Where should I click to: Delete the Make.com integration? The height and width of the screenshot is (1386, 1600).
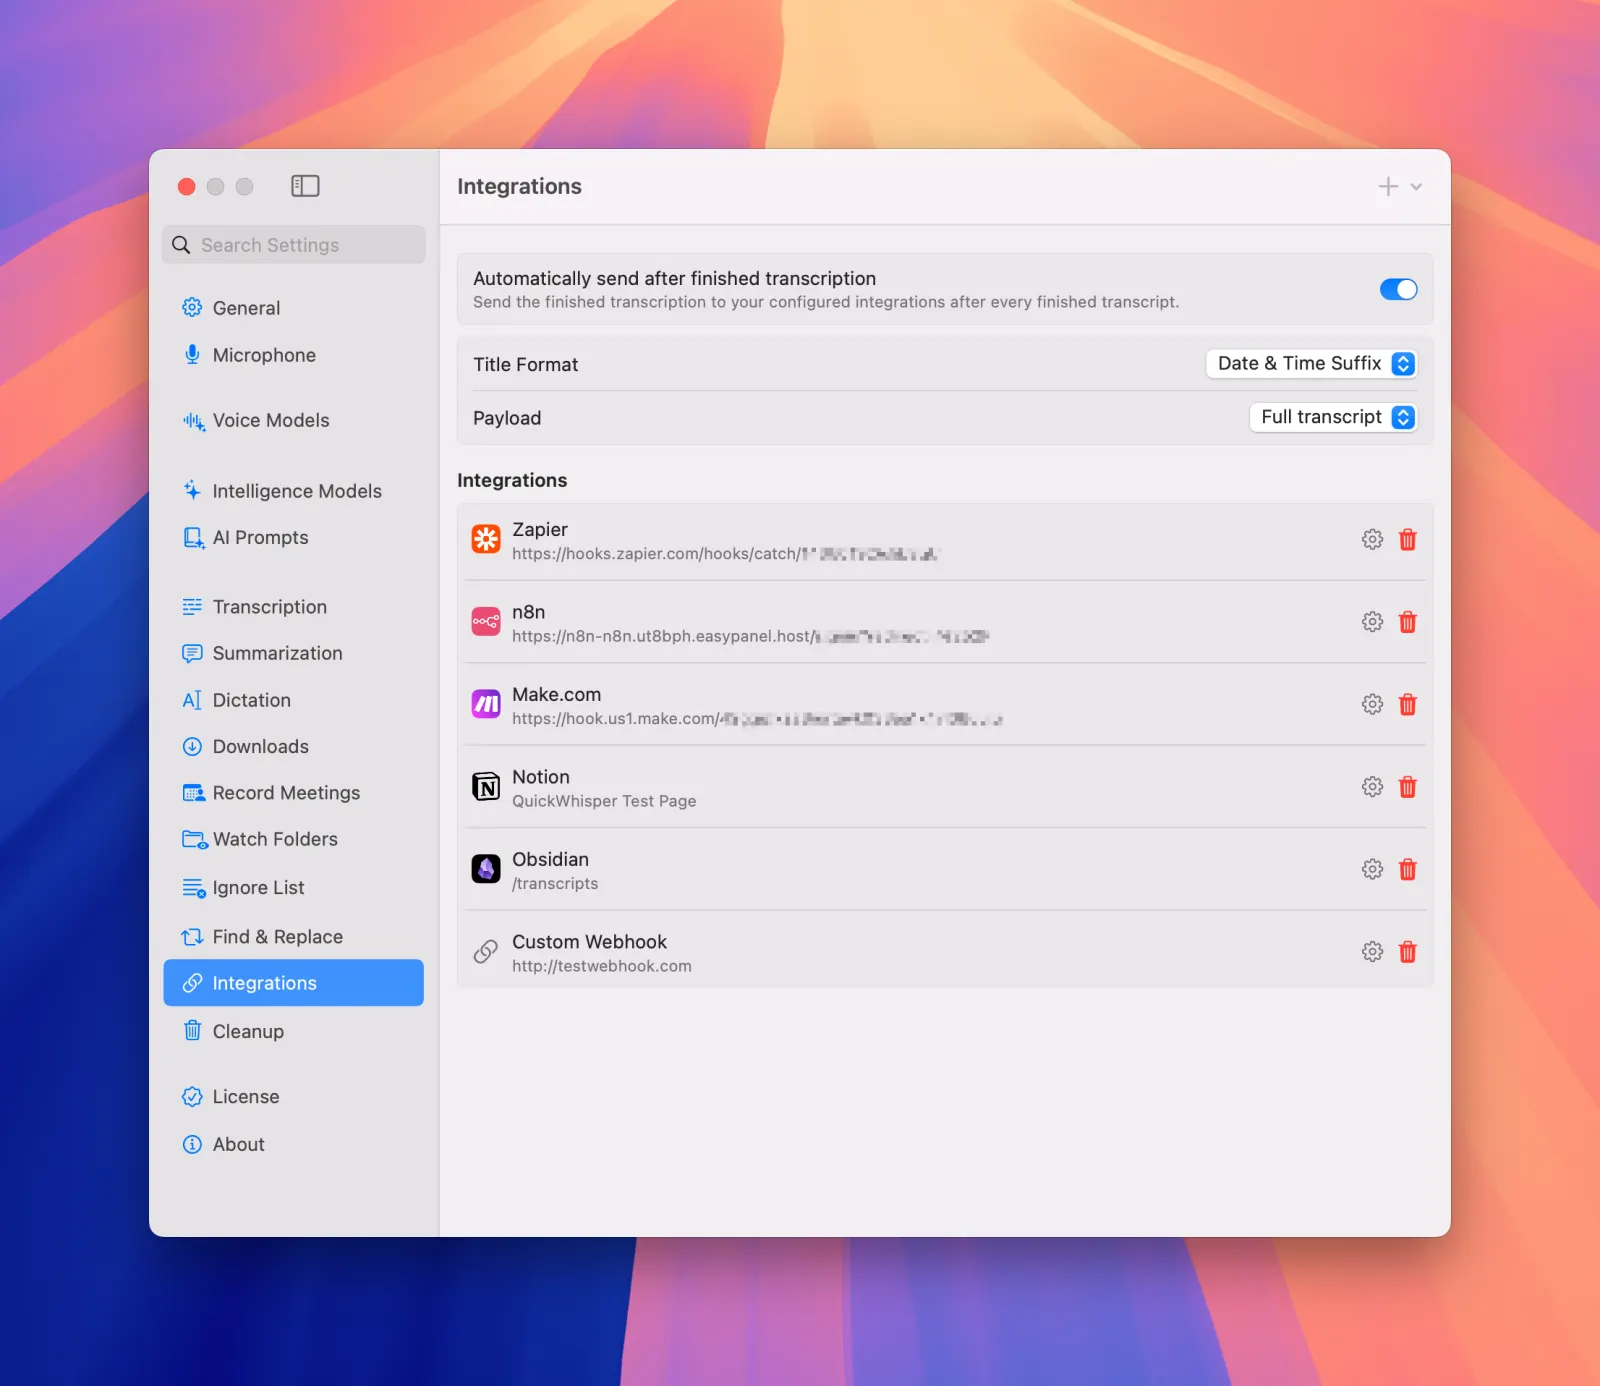point(1407,705)
